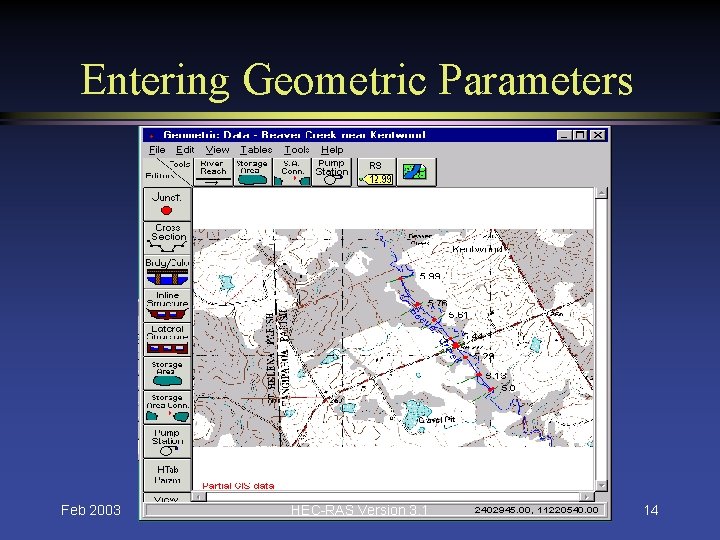Open the View menu

(217, 150)
